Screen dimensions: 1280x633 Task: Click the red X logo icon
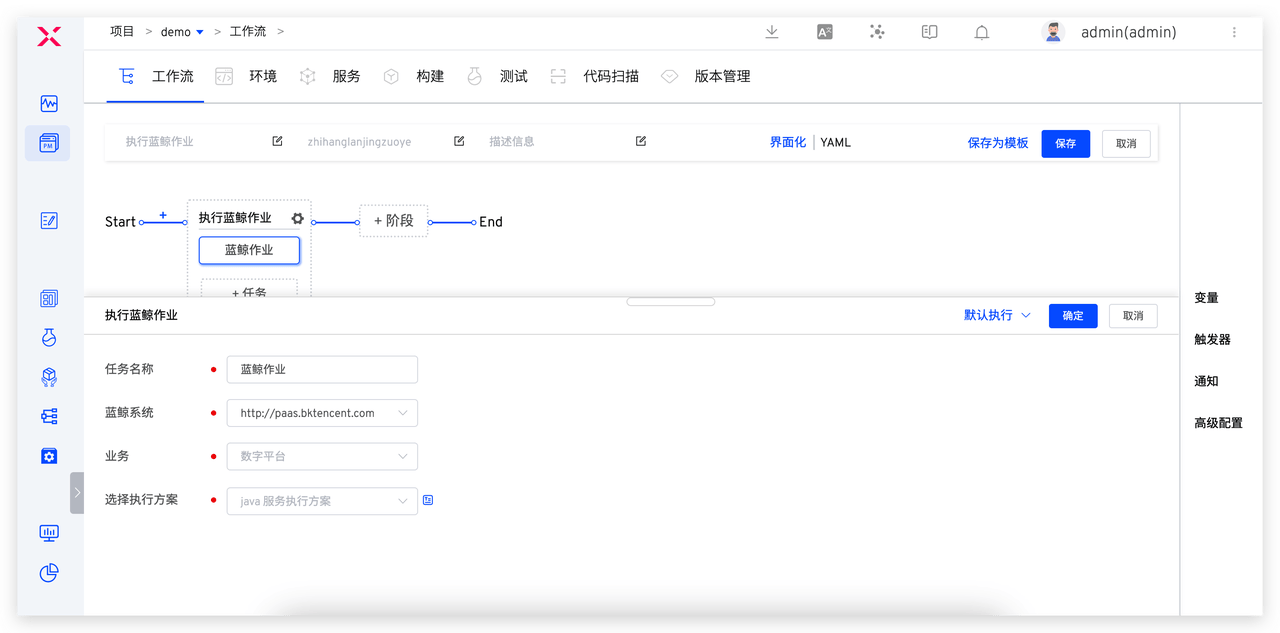(x=49, y=37)
